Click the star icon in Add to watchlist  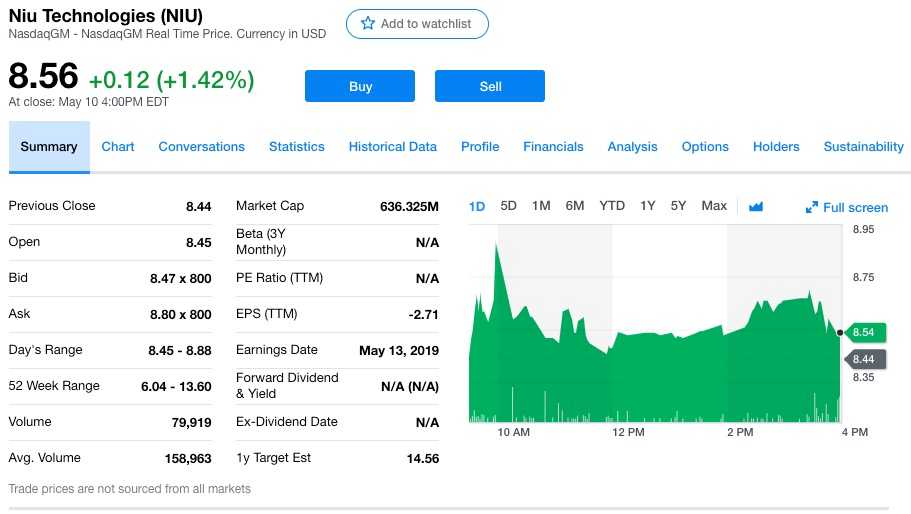[x=368, y=23]
